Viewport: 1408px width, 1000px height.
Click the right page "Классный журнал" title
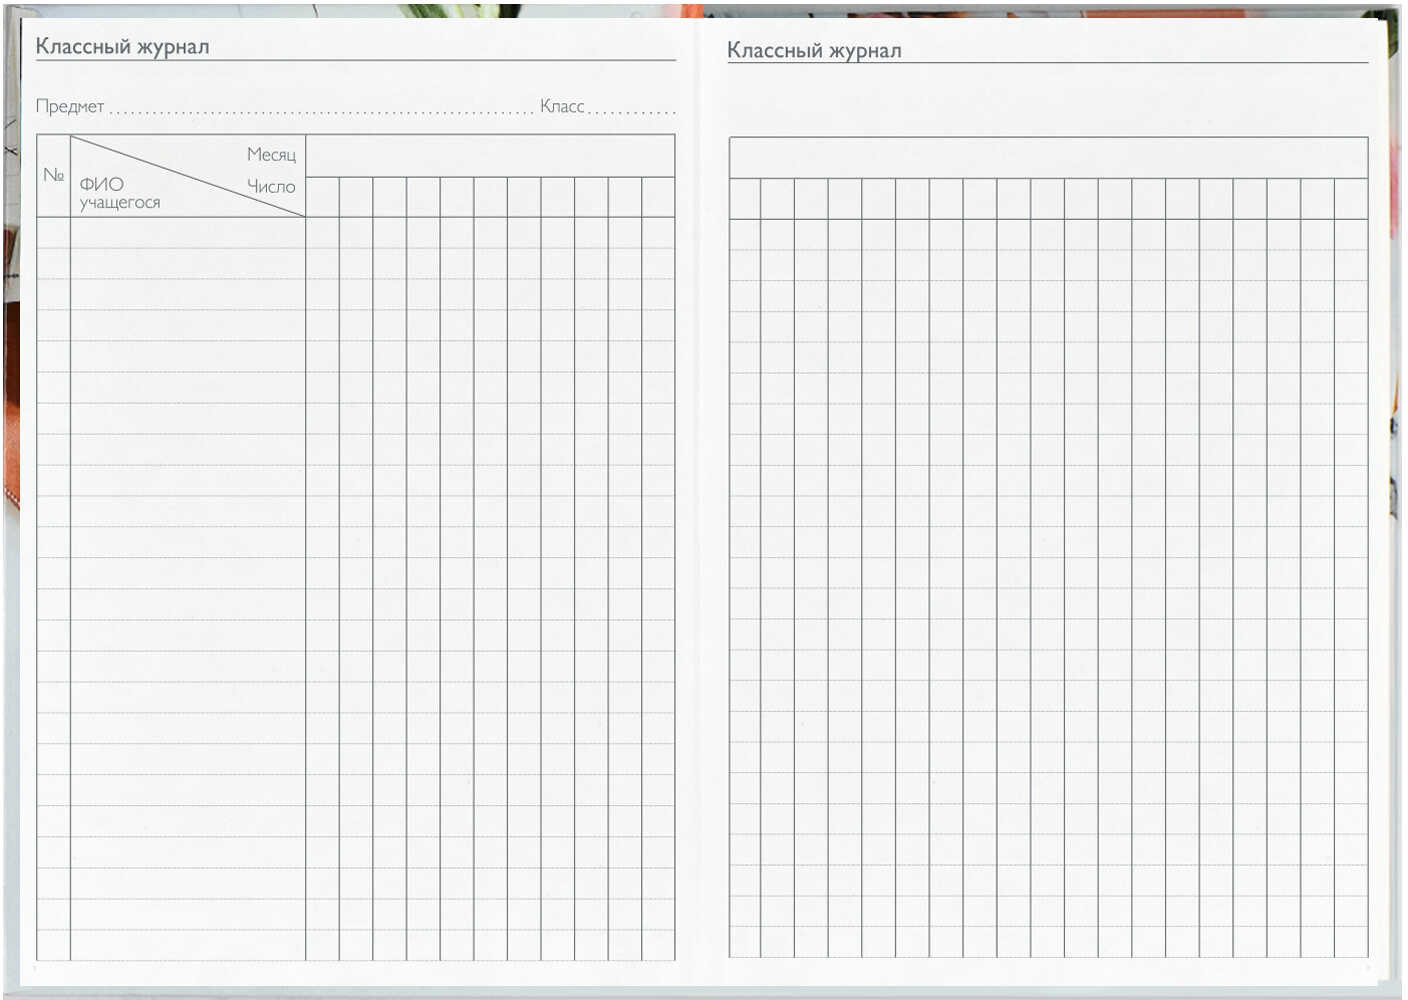814,51
